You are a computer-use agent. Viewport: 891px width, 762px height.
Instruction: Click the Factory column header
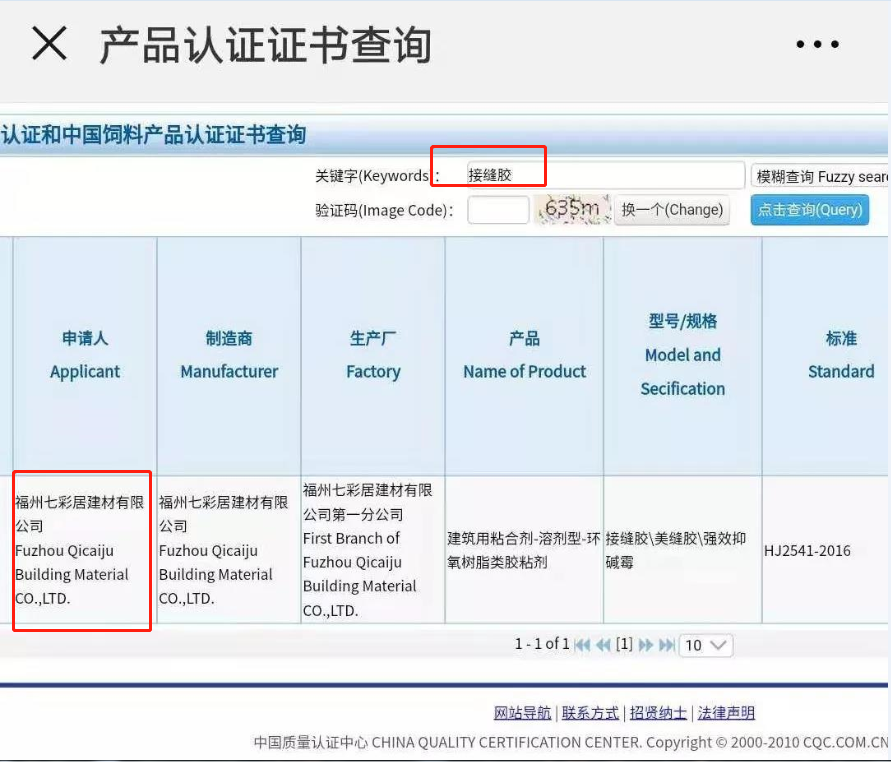(373, 355)
